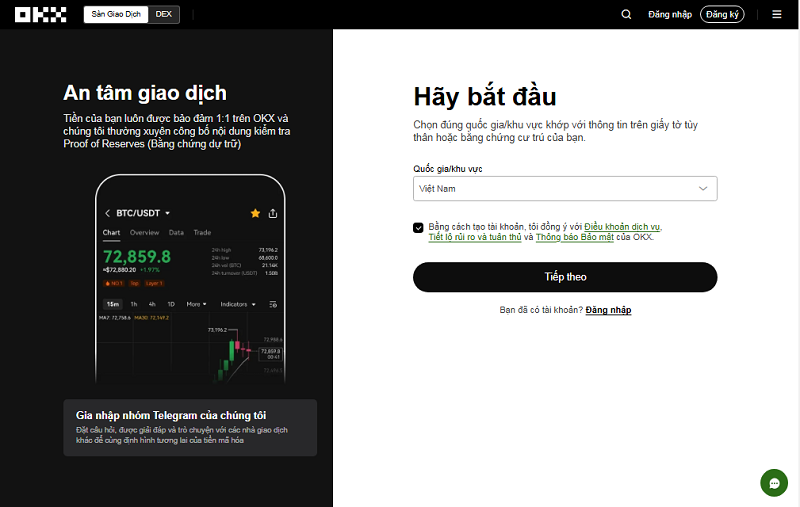Open the search icon in header
This screenshot has height=507, width=800.
point(626,14)
